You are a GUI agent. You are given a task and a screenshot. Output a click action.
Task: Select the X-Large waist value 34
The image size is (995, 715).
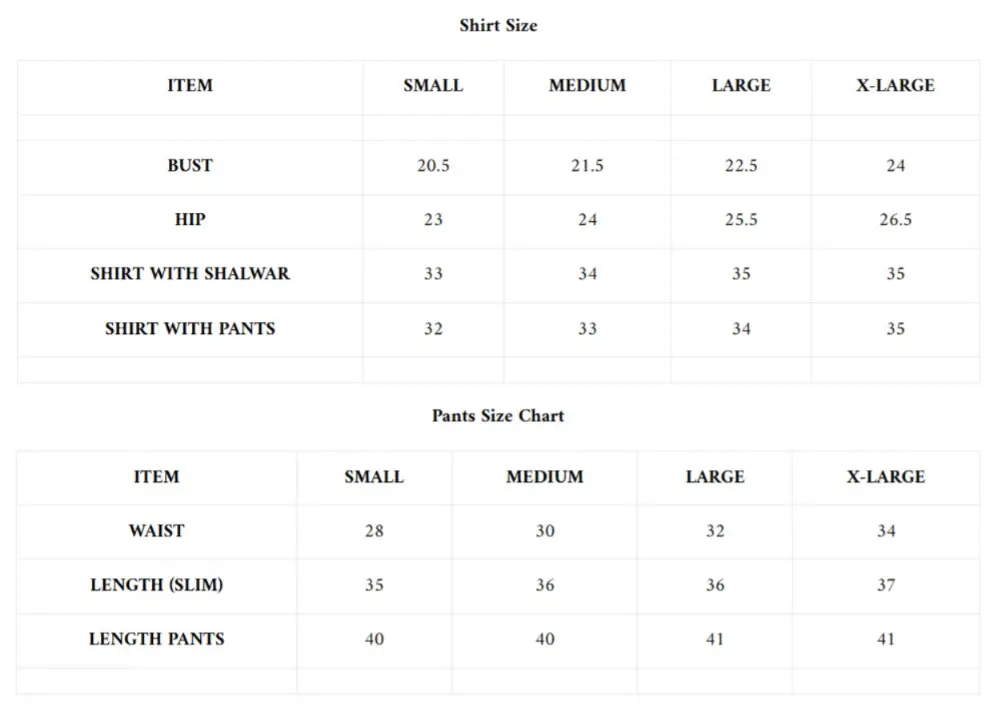coord(886,531)
